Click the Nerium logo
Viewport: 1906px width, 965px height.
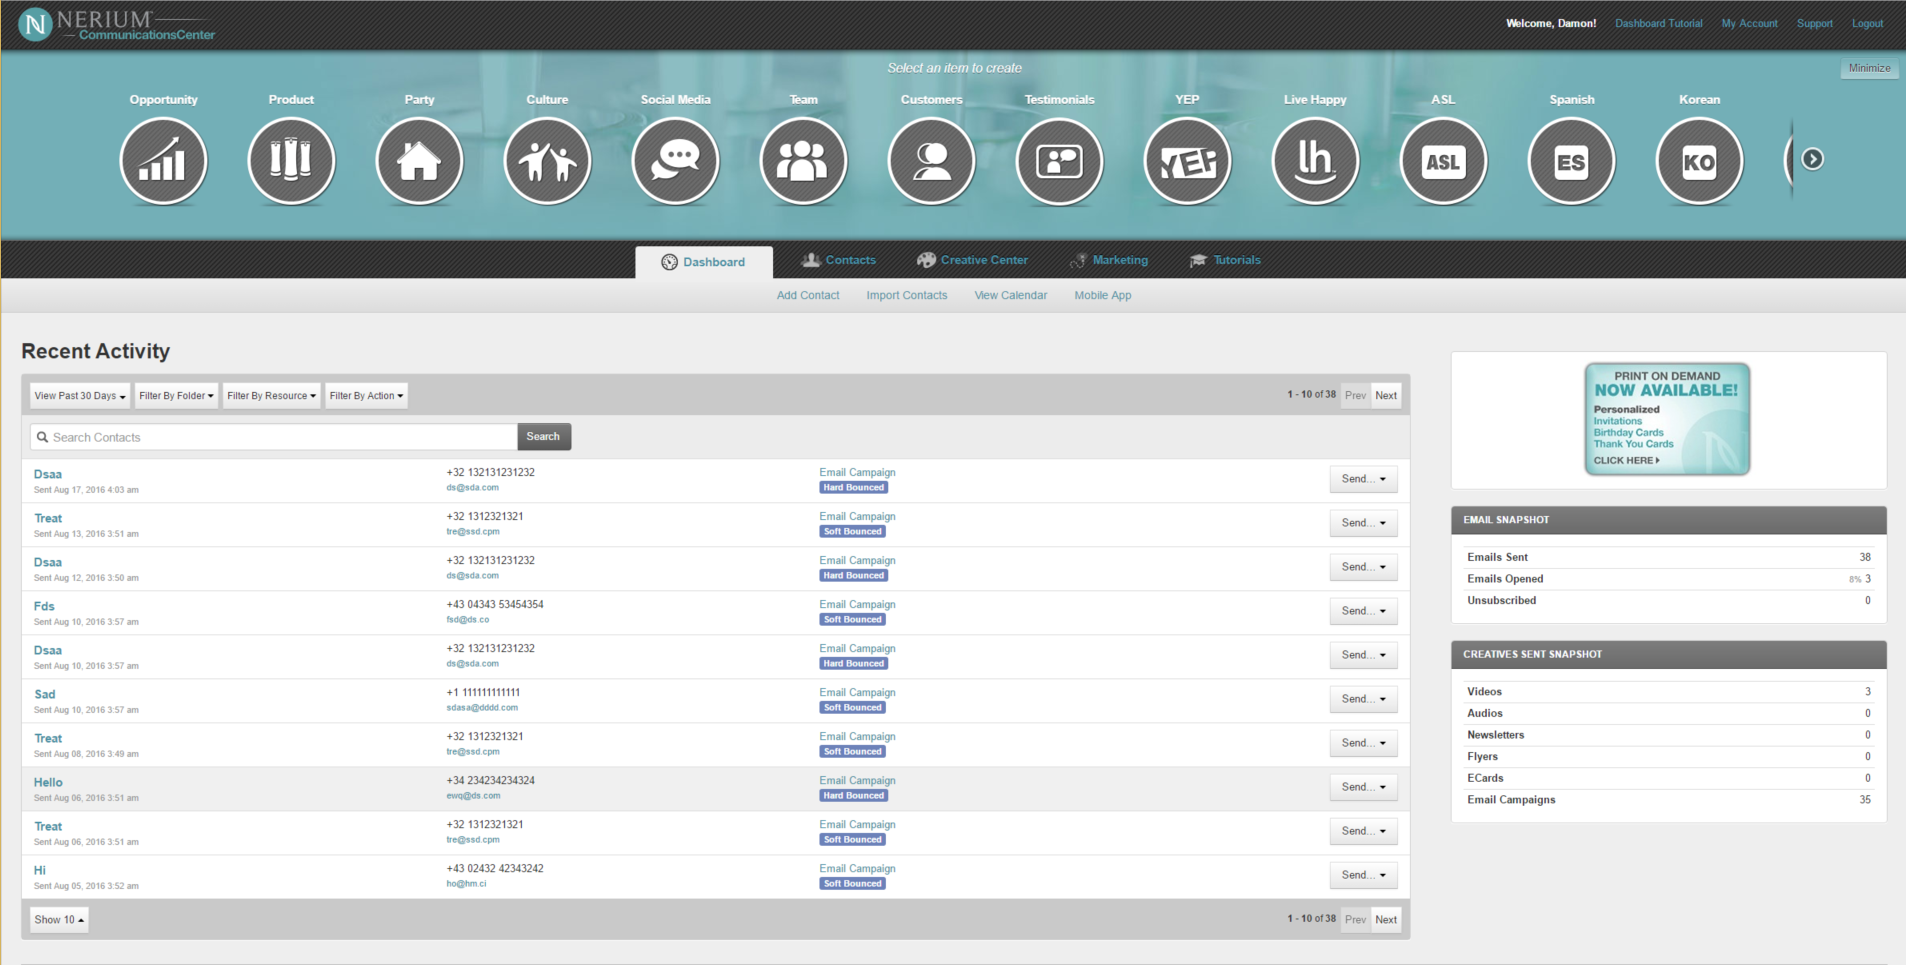(117, 25)
